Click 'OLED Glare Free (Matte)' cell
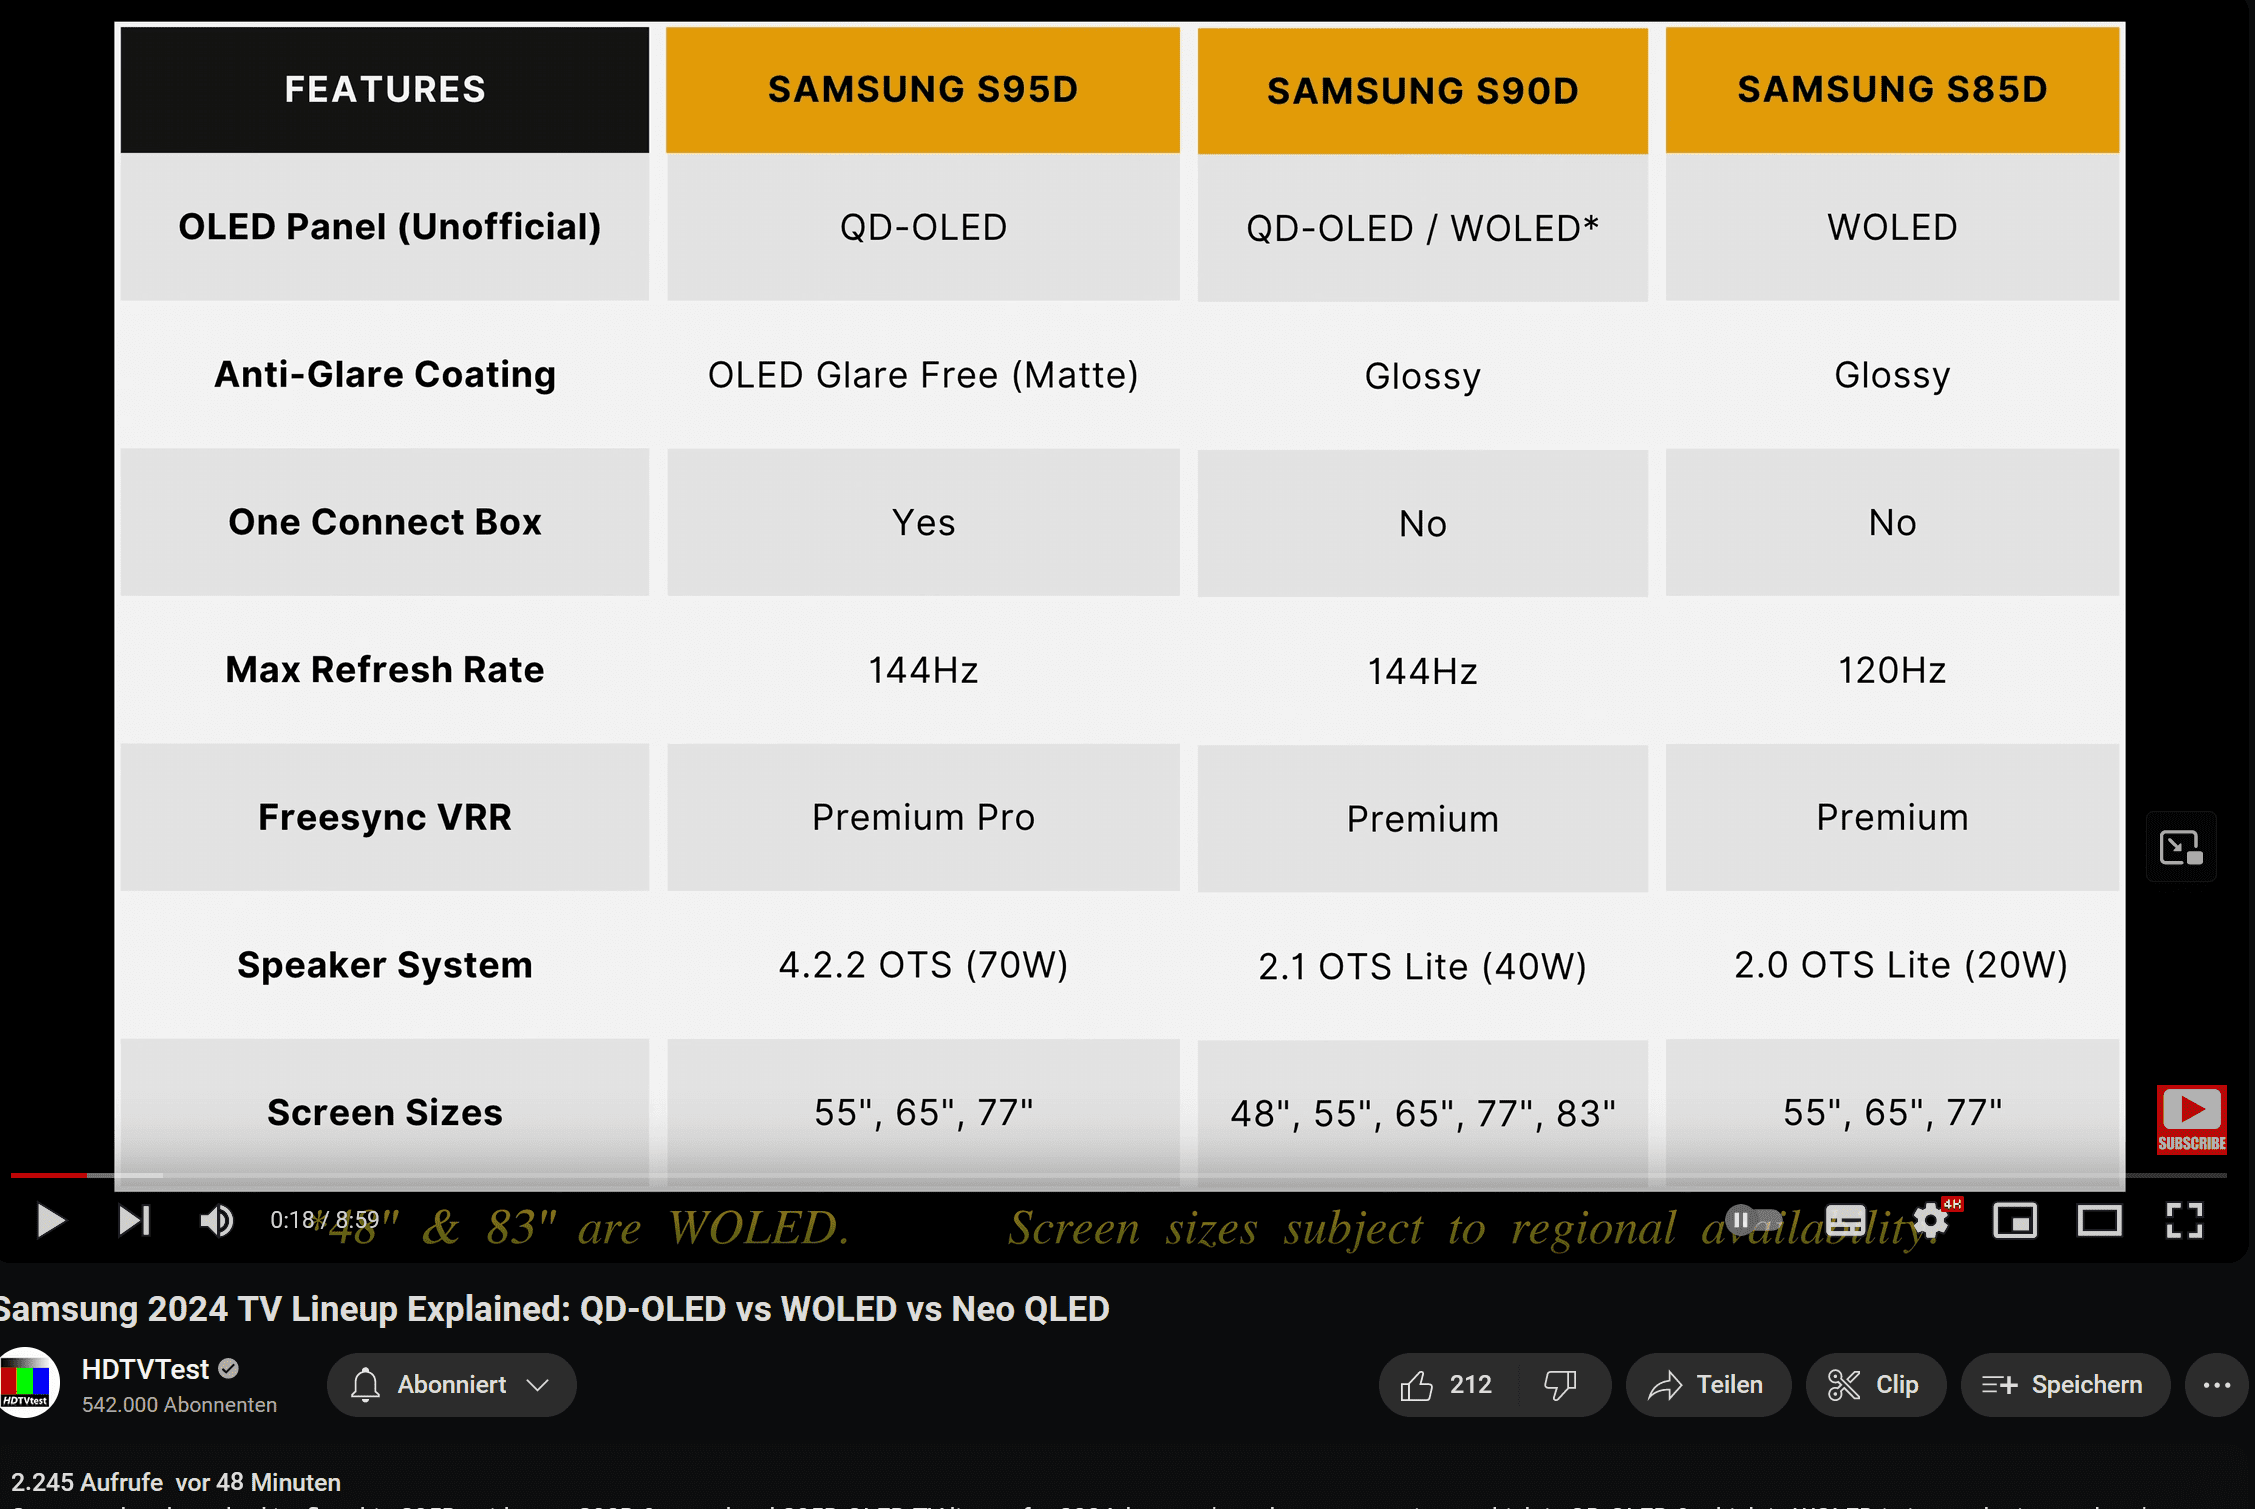The height and width of the screenshot is (1509, 2255). click(923, 375)
